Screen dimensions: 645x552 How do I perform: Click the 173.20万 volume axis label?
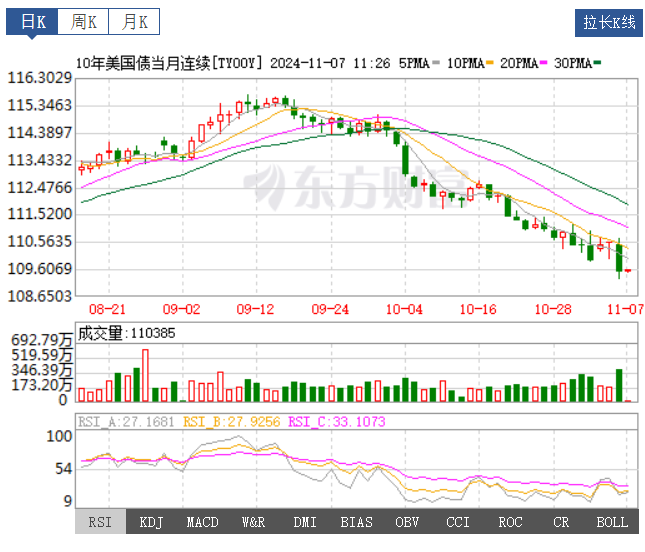[x=42, y=385]
